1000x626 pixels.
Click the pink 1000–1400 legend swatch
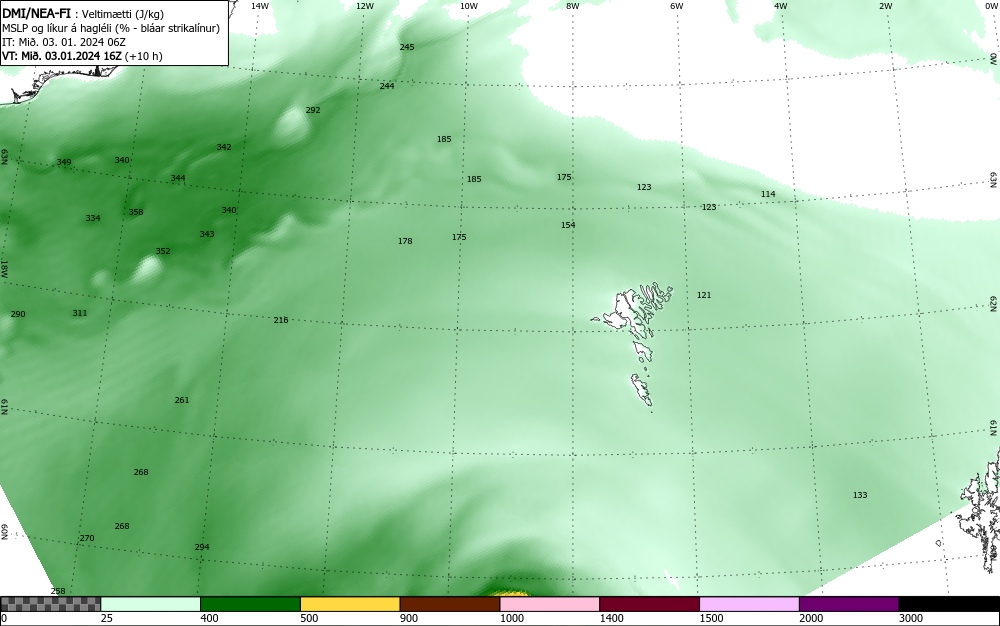pos(550,604)
